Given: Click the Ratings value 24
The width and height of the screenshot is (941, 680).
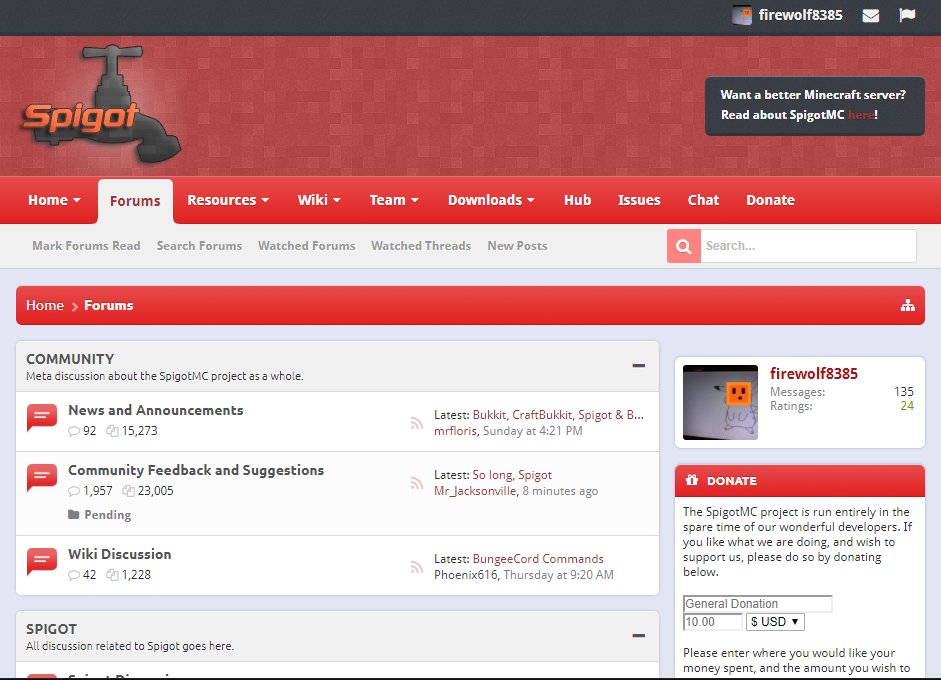Looking at the screenshot, I should pyautogui.click(x=907, y=406).
